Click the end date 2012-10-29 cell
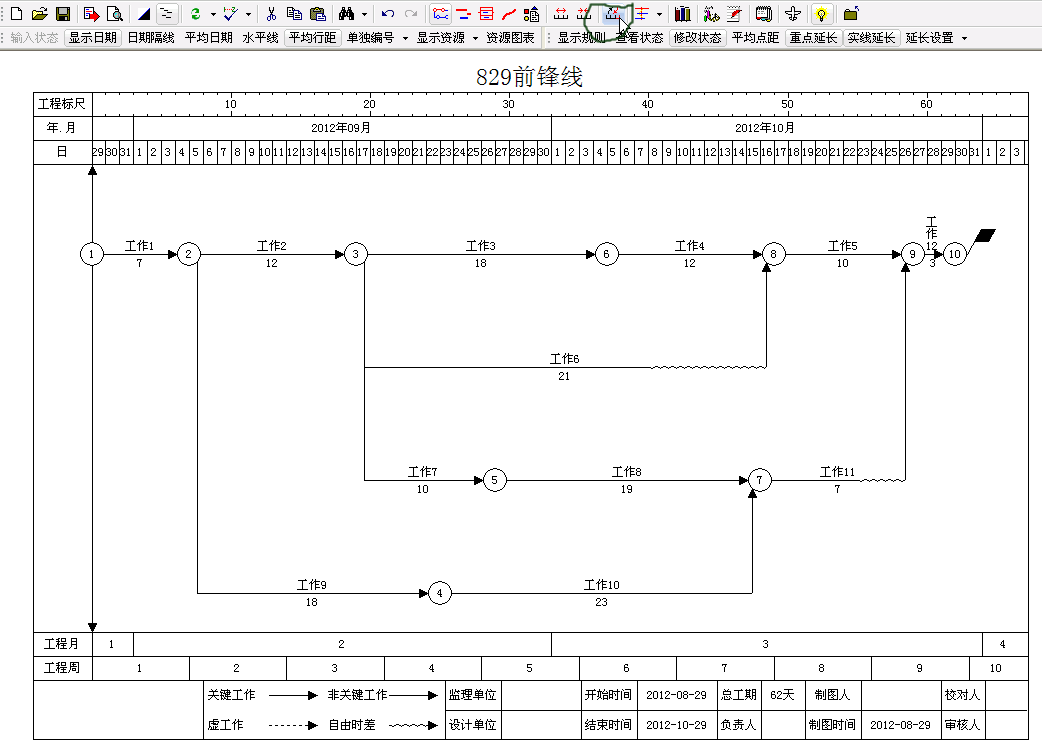The width and height of the screenshot is (1042, 748). point(677,725)
